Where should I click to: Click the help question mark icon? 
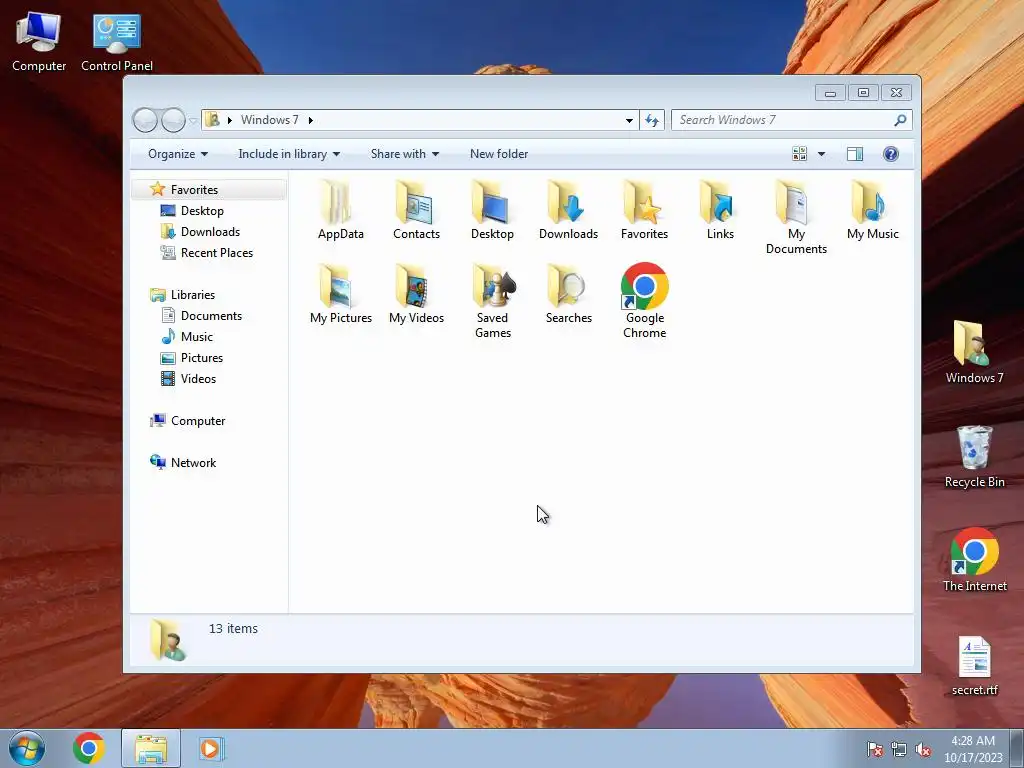pyautogui.click(x=890, y=153)
